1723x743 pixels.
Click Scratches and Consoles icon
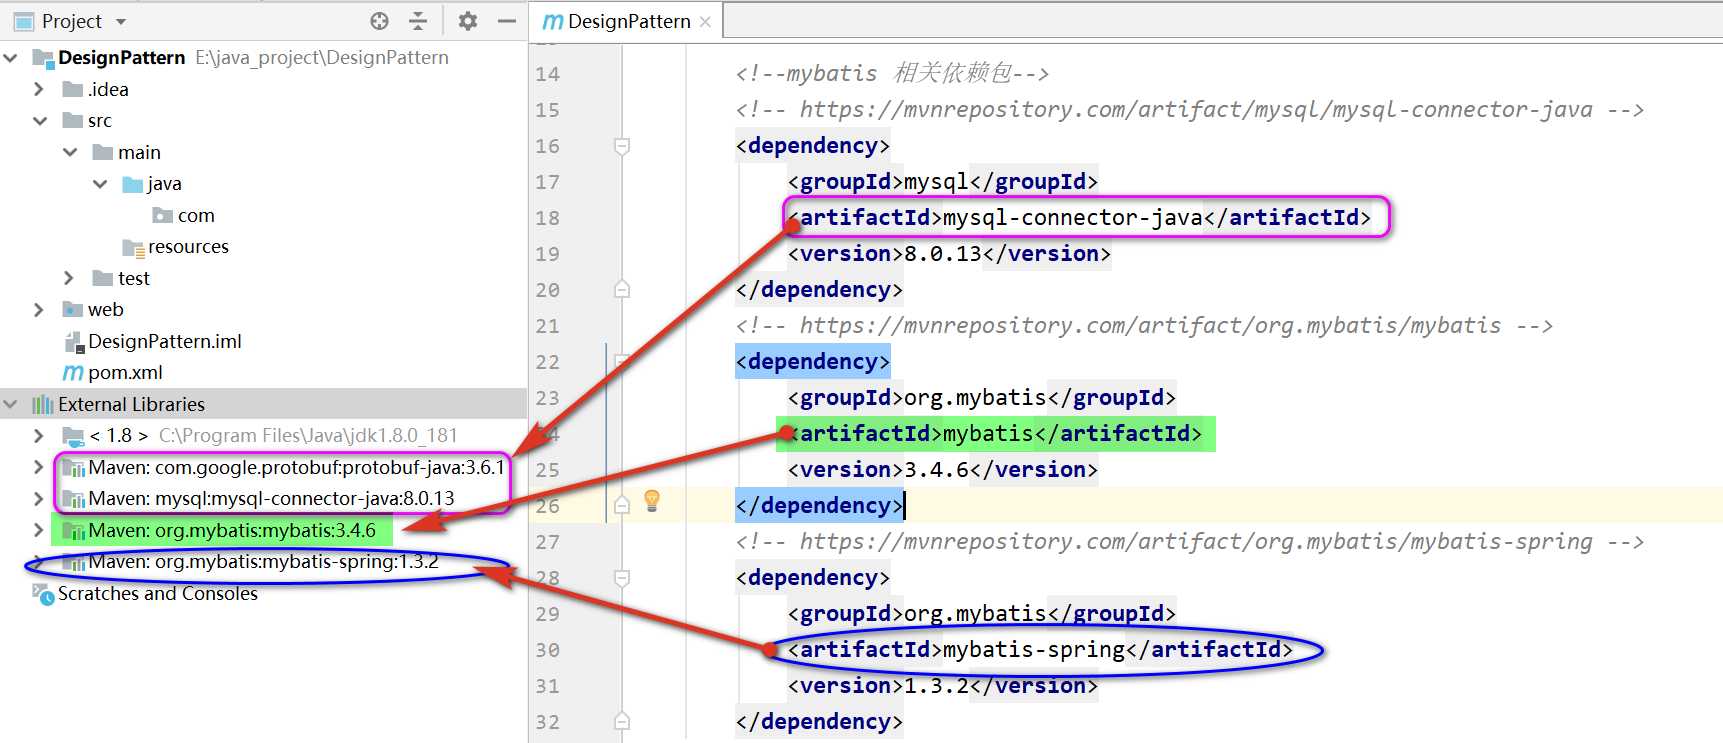click(43, 594)
